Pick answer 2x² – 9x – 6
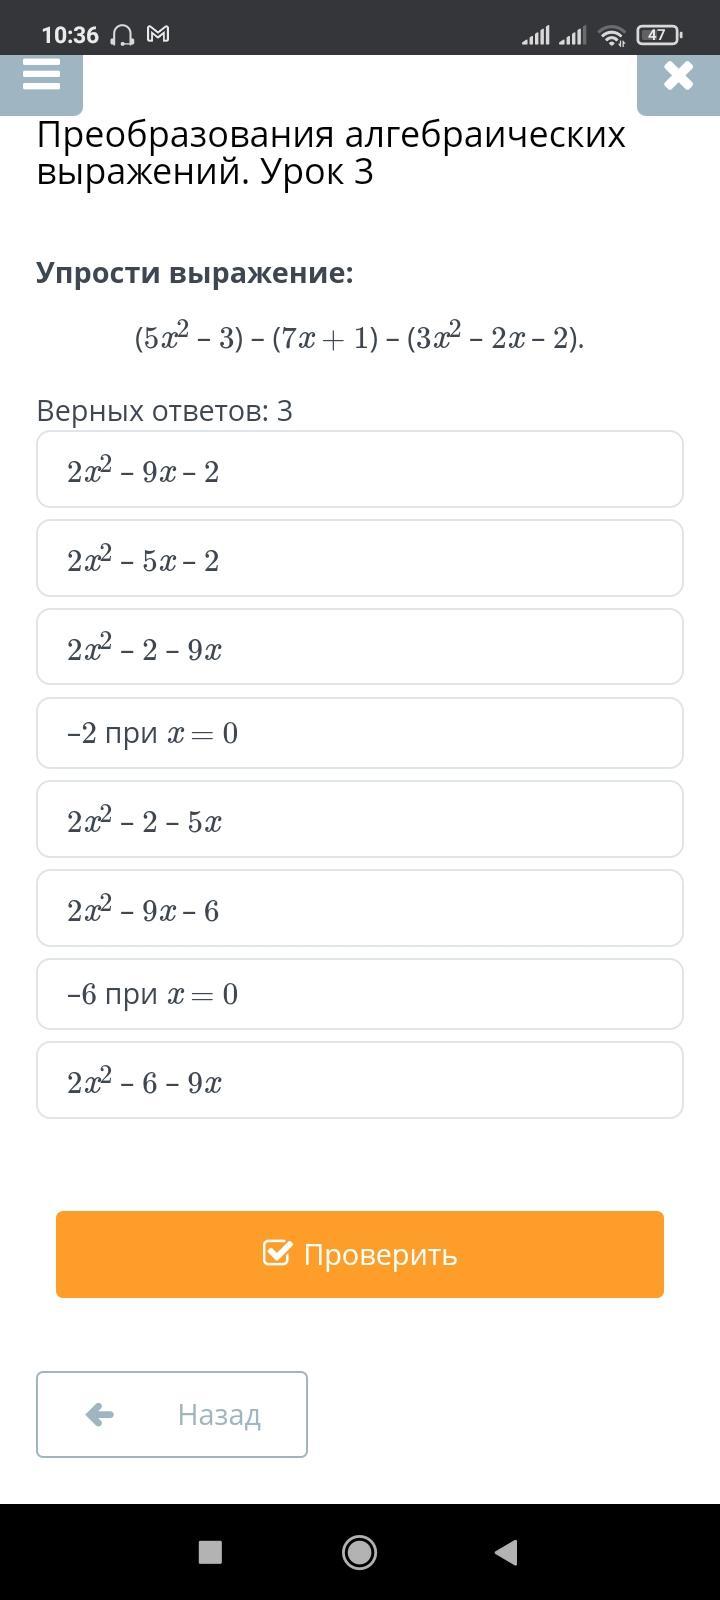Image resolution: width=720 pixels, height=1600 pixels. coord(360,908)
